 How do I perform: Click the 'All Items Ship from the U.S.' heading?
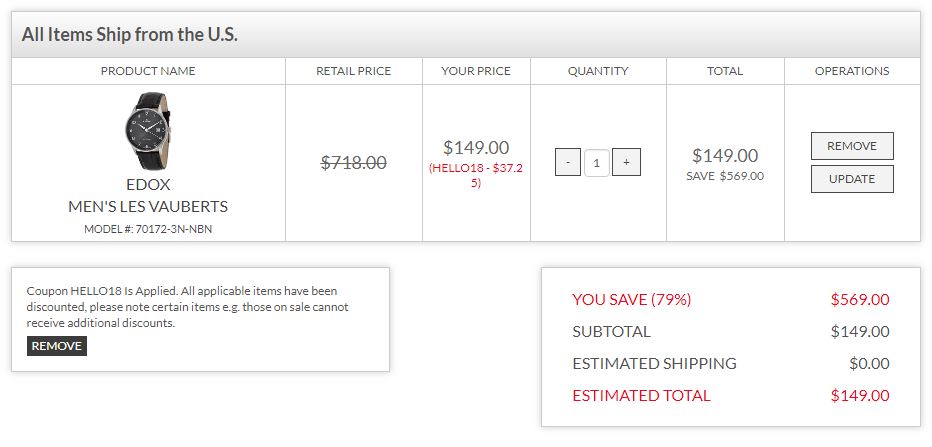130,35
